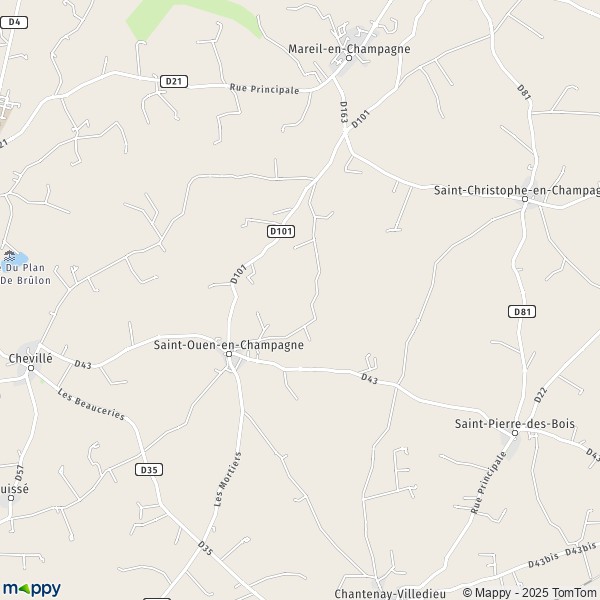Select Saint-Christophe-en-Champagne town marker
Image resolution: width=600 pixels, height=600 pixels.
(525, 199)
